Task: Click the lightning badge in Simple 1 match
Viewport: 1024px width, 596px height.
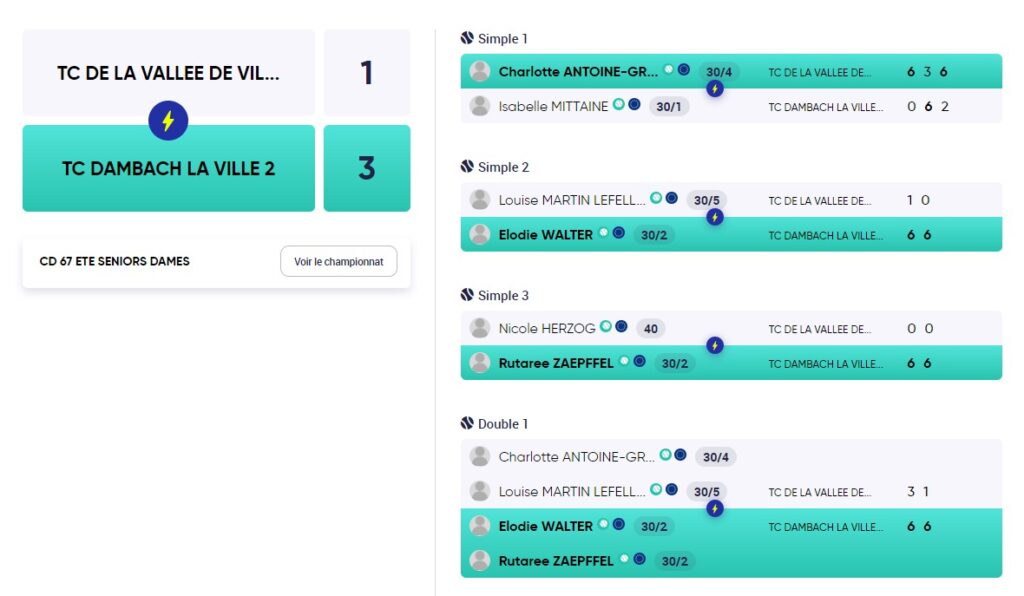Action: [x=714, y=89]
